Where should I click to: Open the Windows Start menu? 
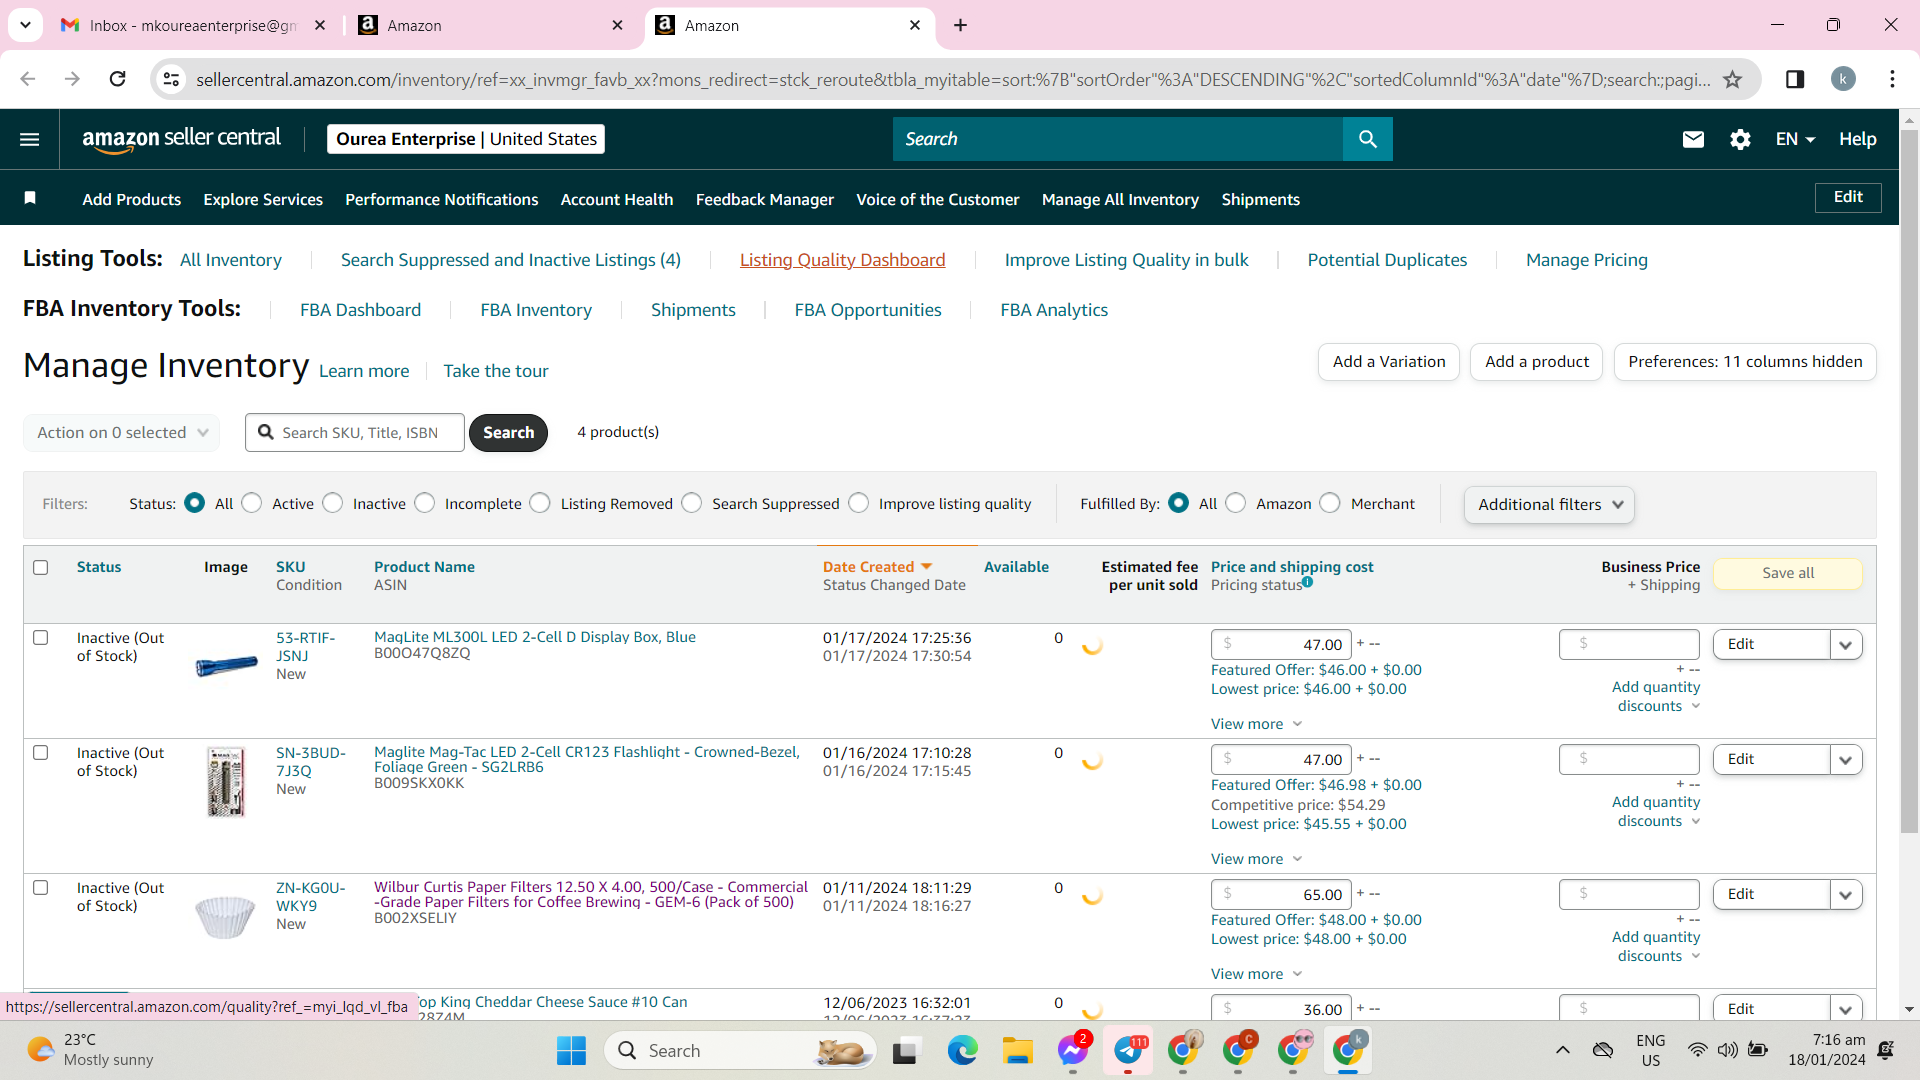pos(571,1050)
